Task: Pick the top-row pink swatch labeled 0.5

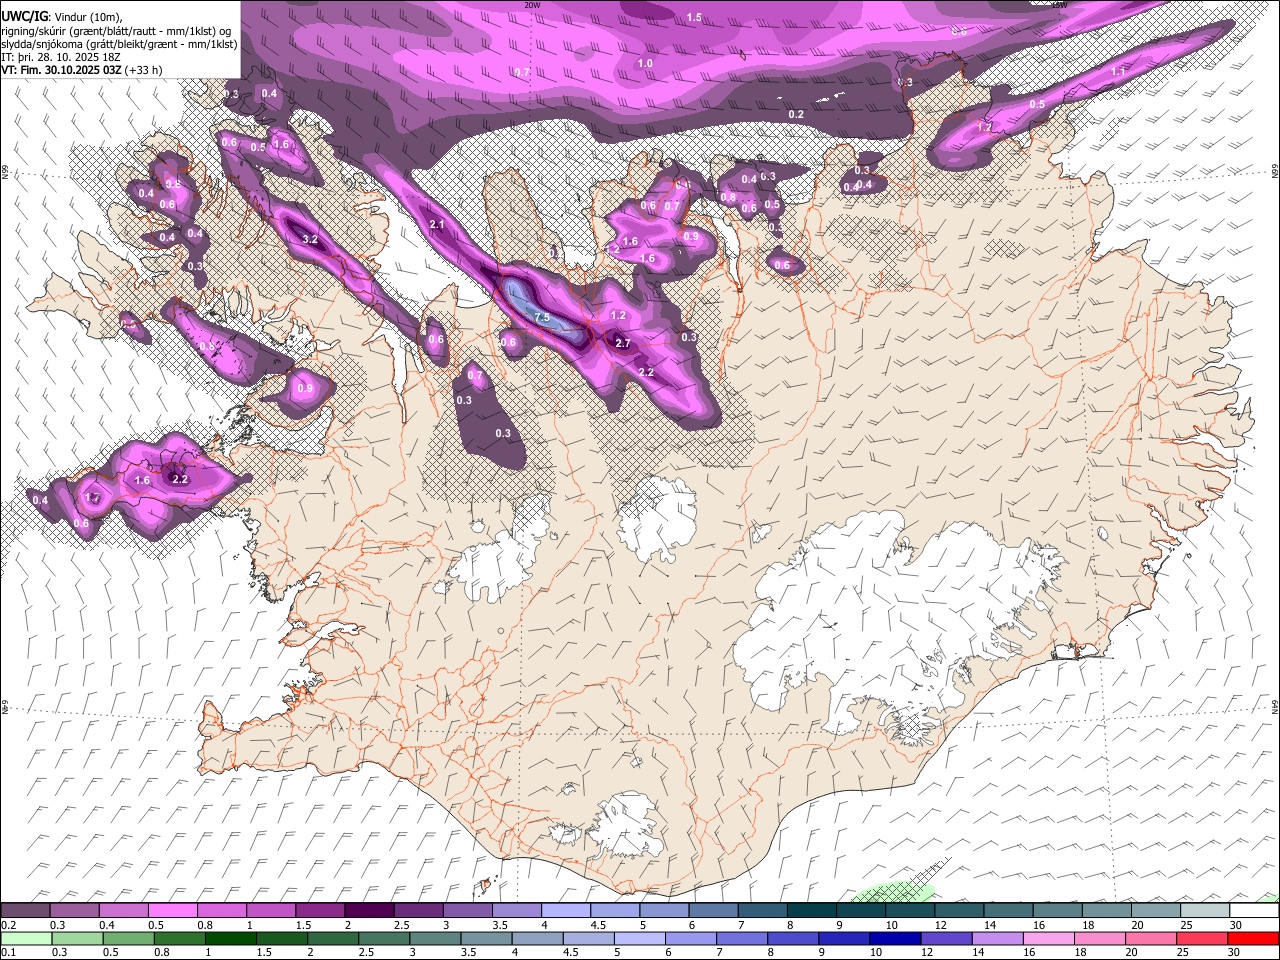Action: (172, 910)
